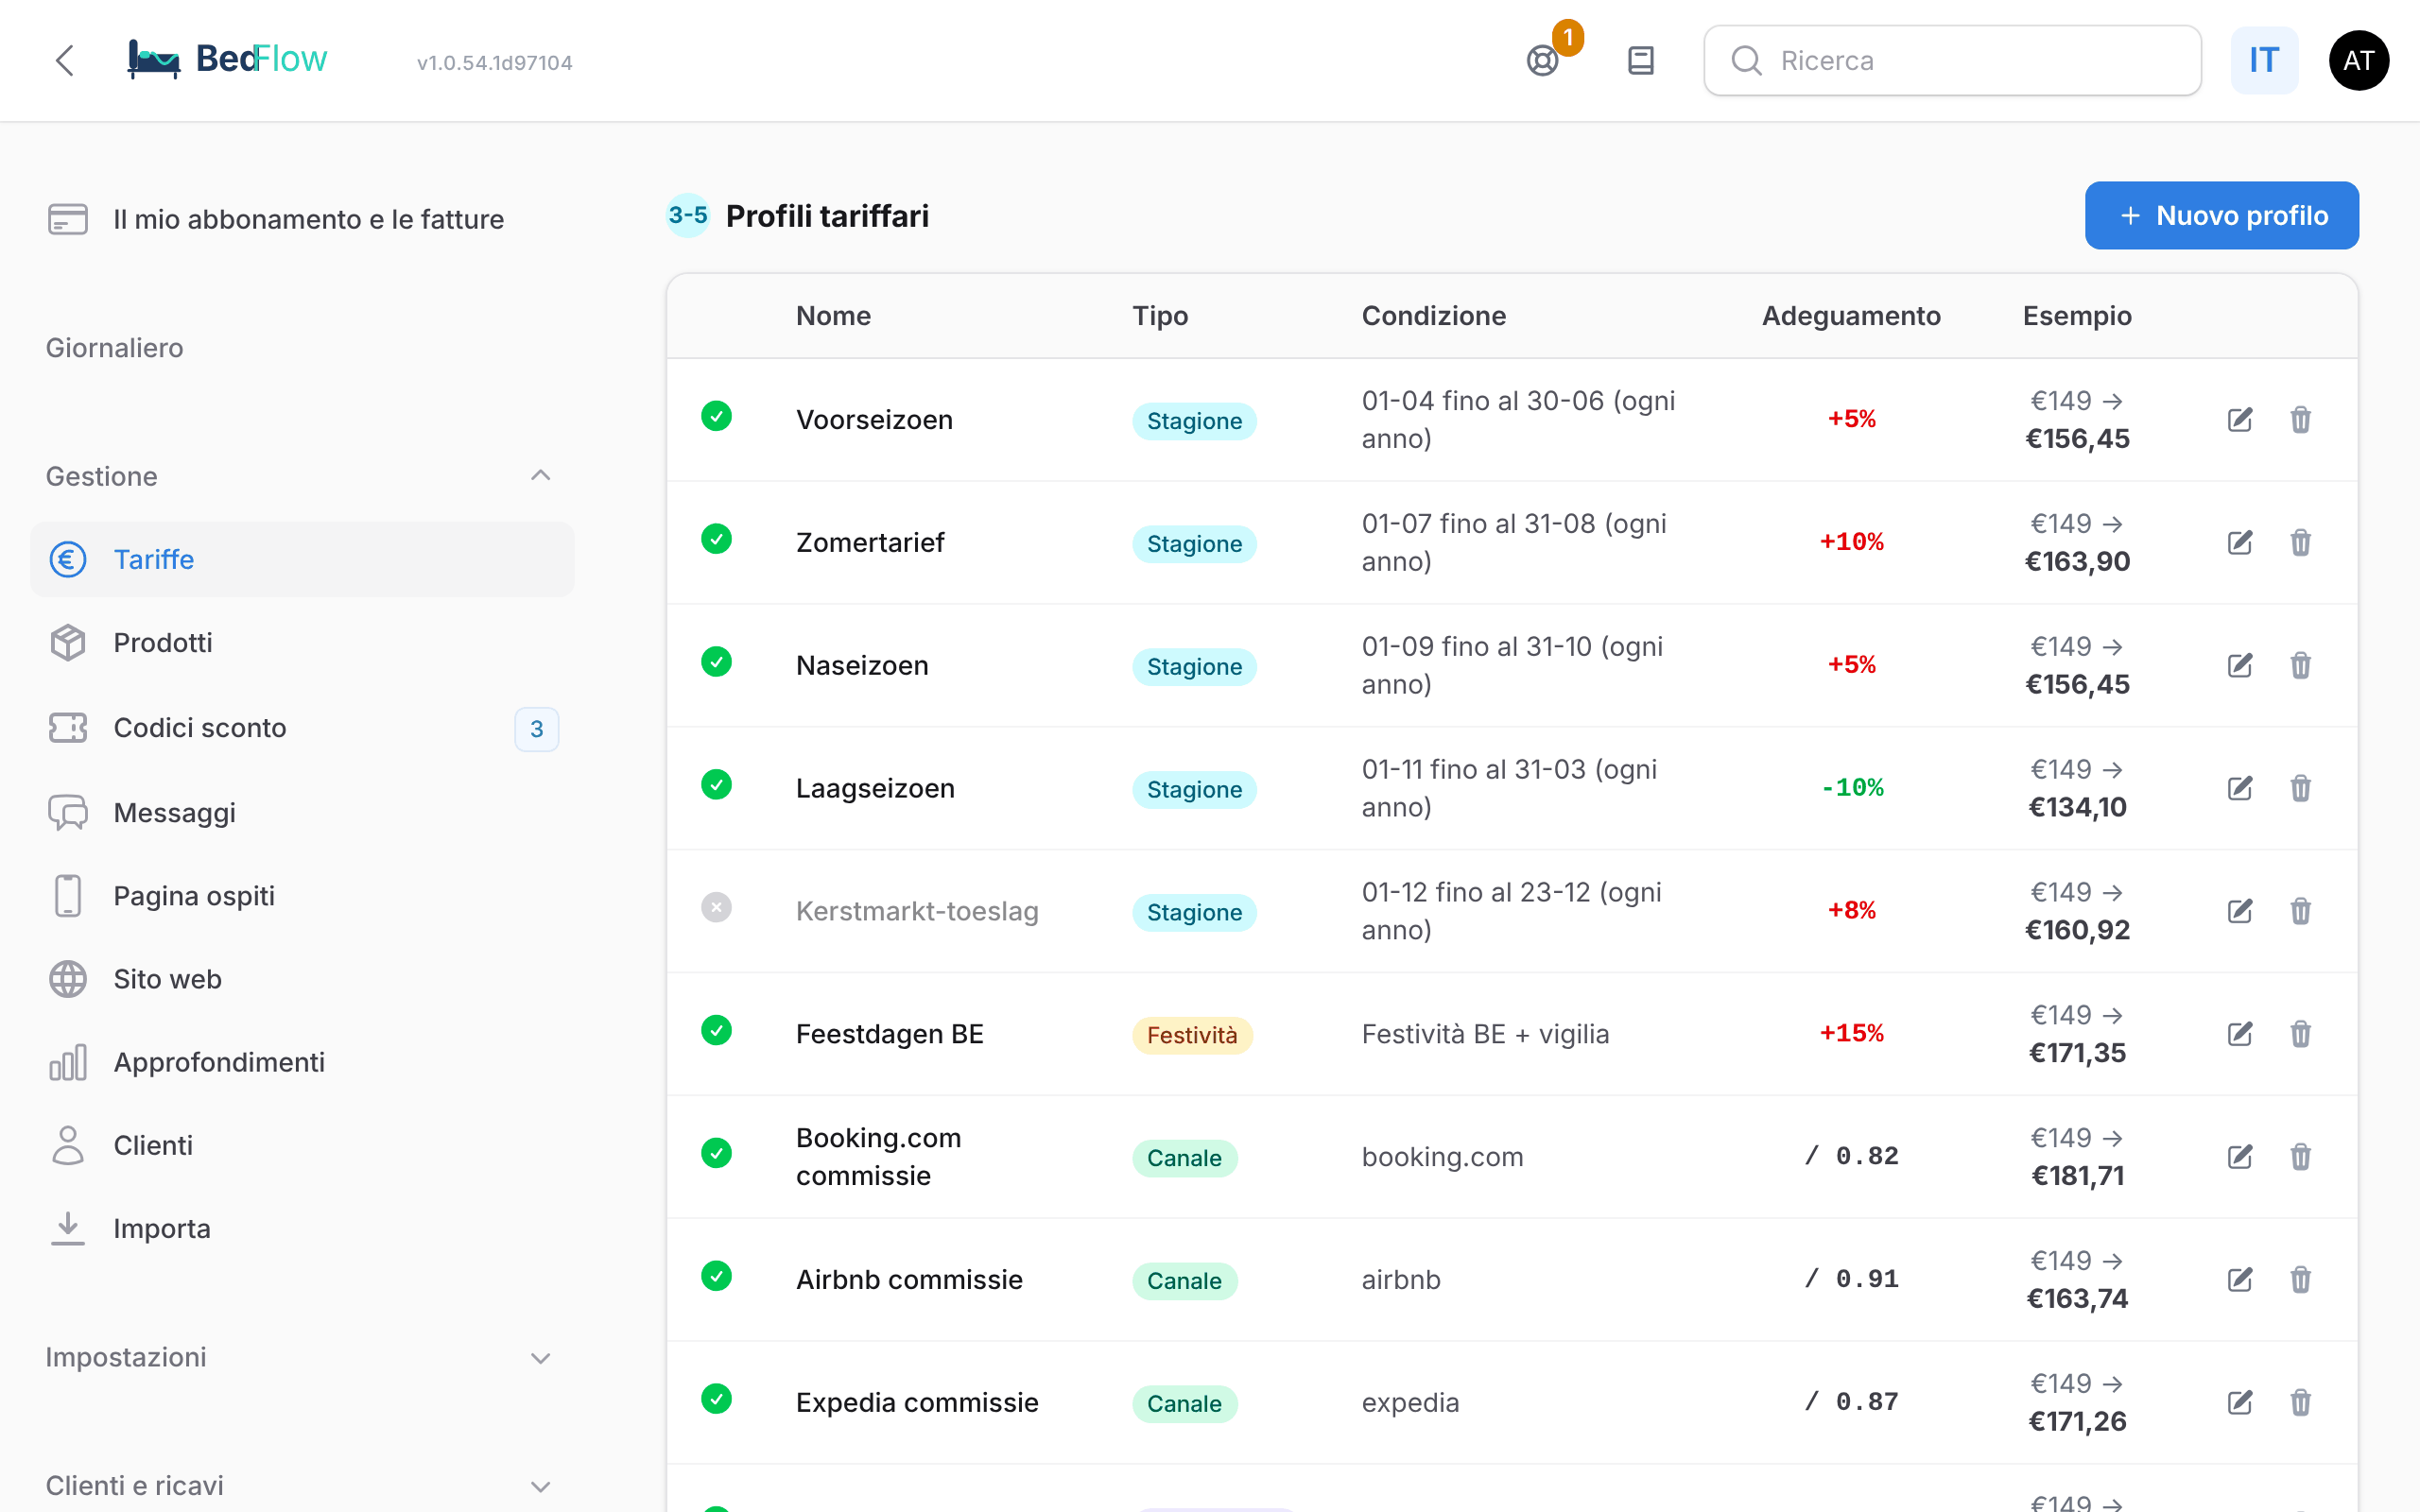This screenshot has height=1512, width=2420.
Task: Open Clienti in the sidebar
Action: pos(302,1145)
